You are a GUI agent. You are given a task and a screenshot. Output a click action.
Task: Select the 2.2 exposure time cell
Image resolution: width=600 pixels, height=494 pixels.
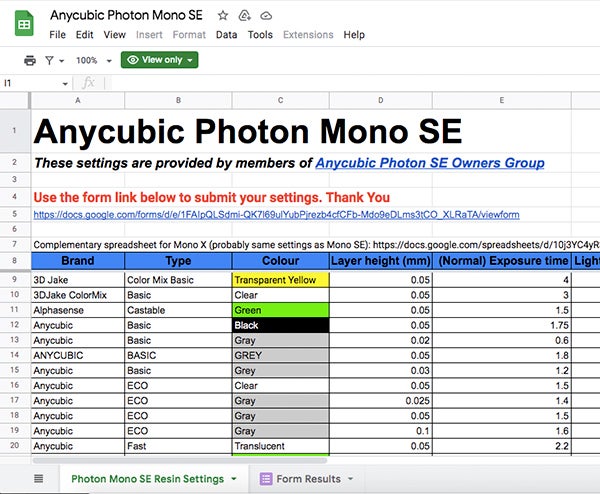pos(502,446)
